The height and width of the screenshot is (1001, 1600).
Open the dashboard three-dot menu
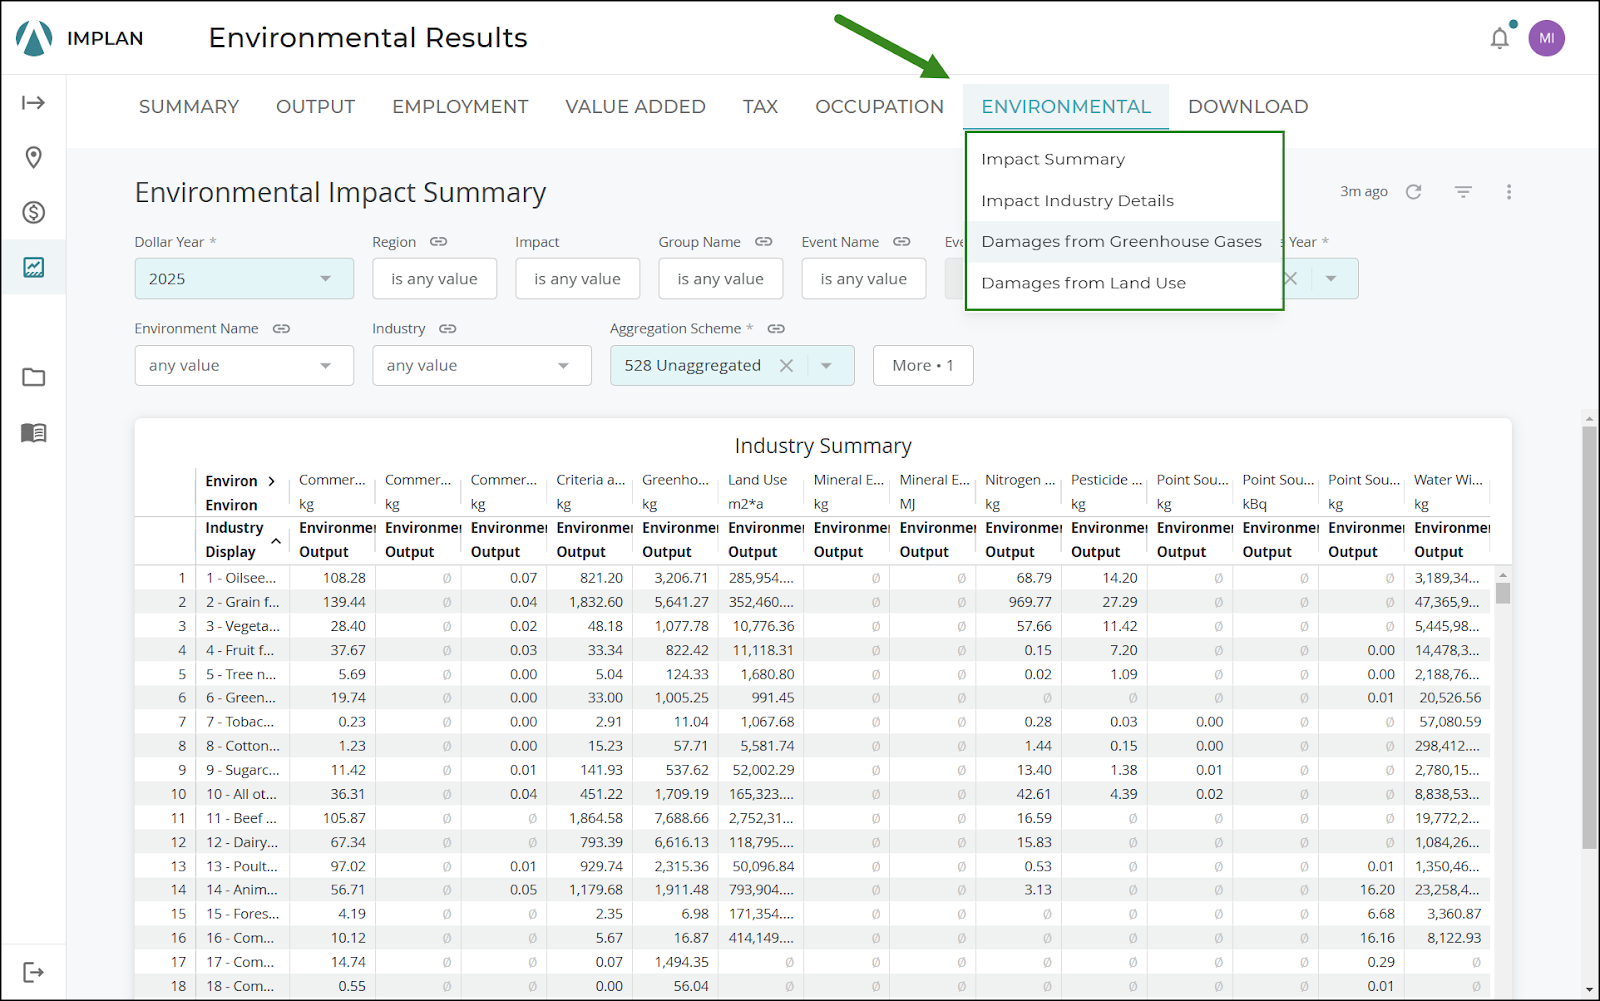[1509, 192]
